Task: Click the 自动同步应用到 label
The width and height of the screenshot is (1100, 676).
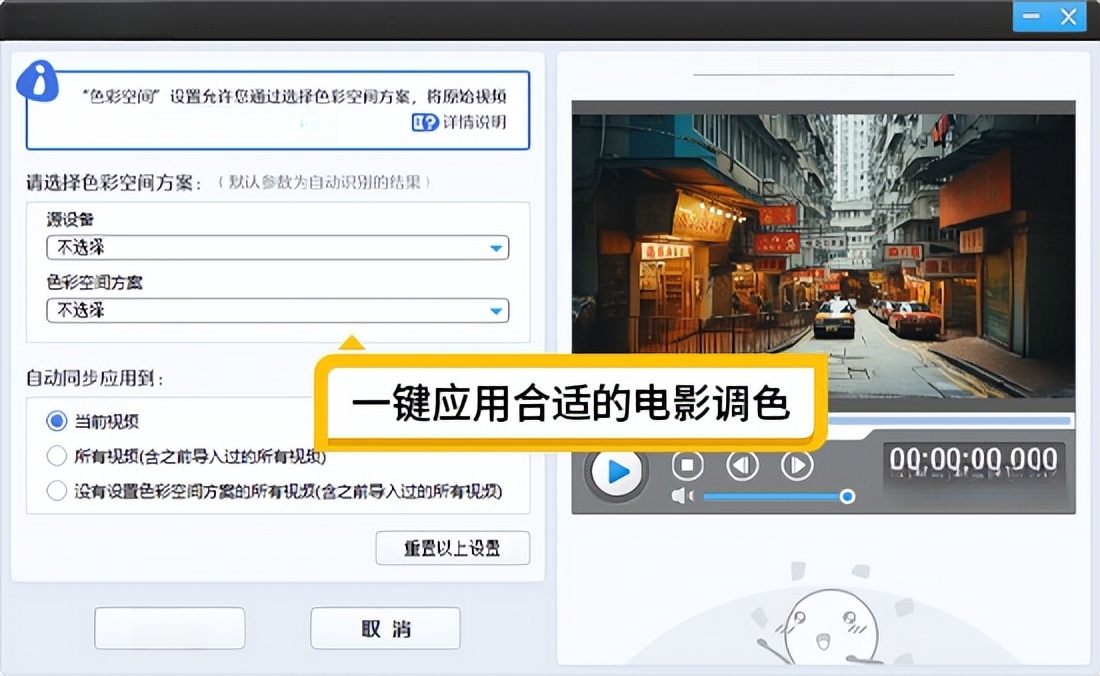Action: (x=95, y=379)
